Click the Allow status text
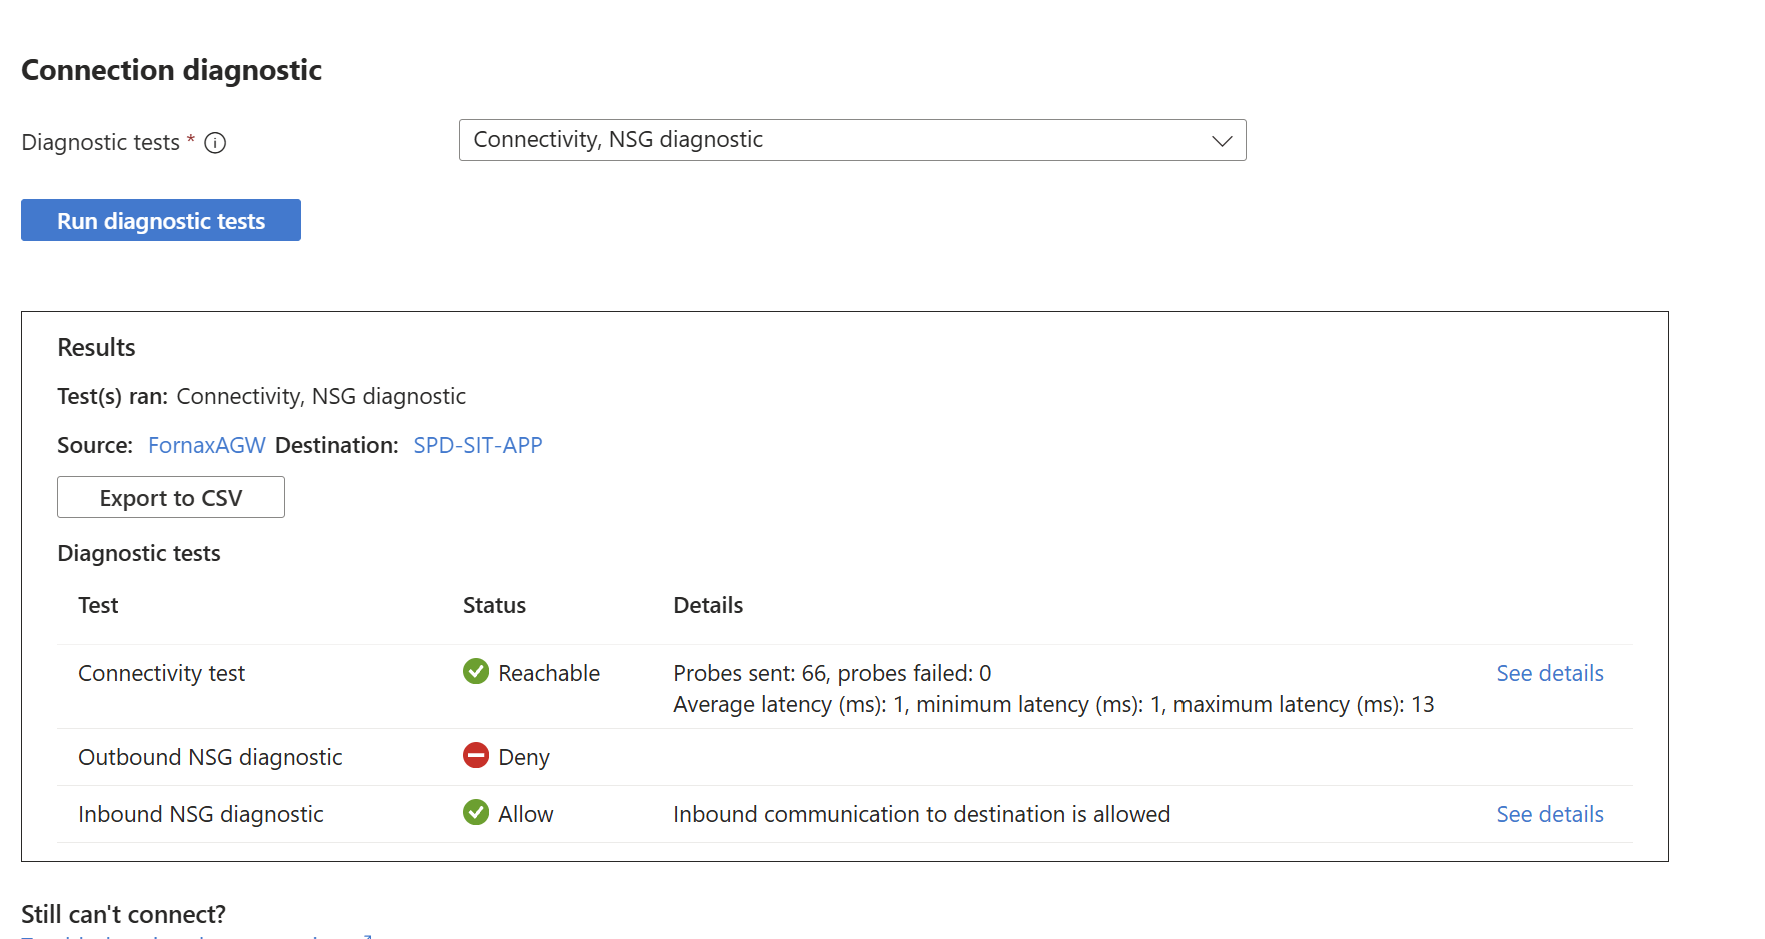The width and height of the screenshot is (1765, 939). (525, 814)
